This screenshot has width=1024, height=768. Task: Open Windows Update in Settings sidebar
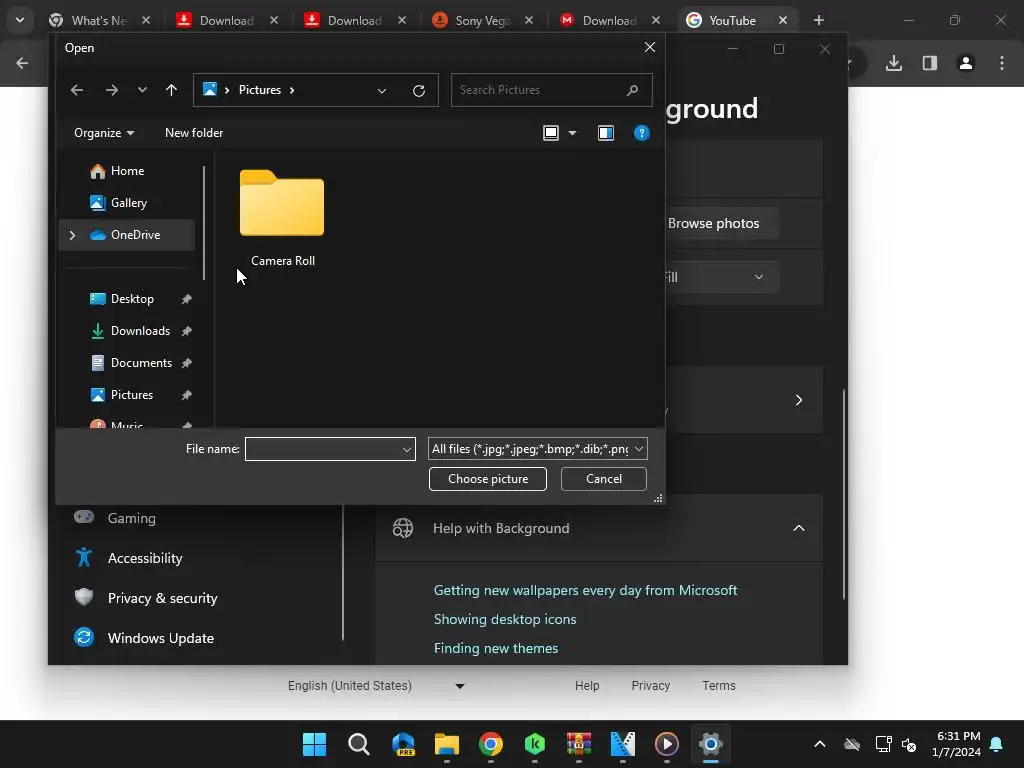[160, 638]
